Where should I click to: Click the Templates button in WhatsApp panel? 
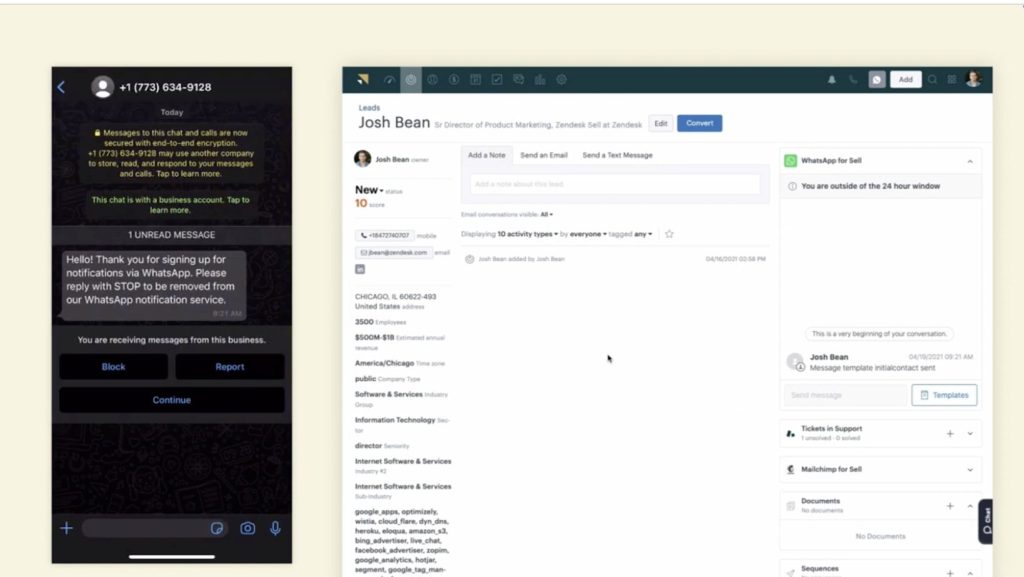click(944, 395)
